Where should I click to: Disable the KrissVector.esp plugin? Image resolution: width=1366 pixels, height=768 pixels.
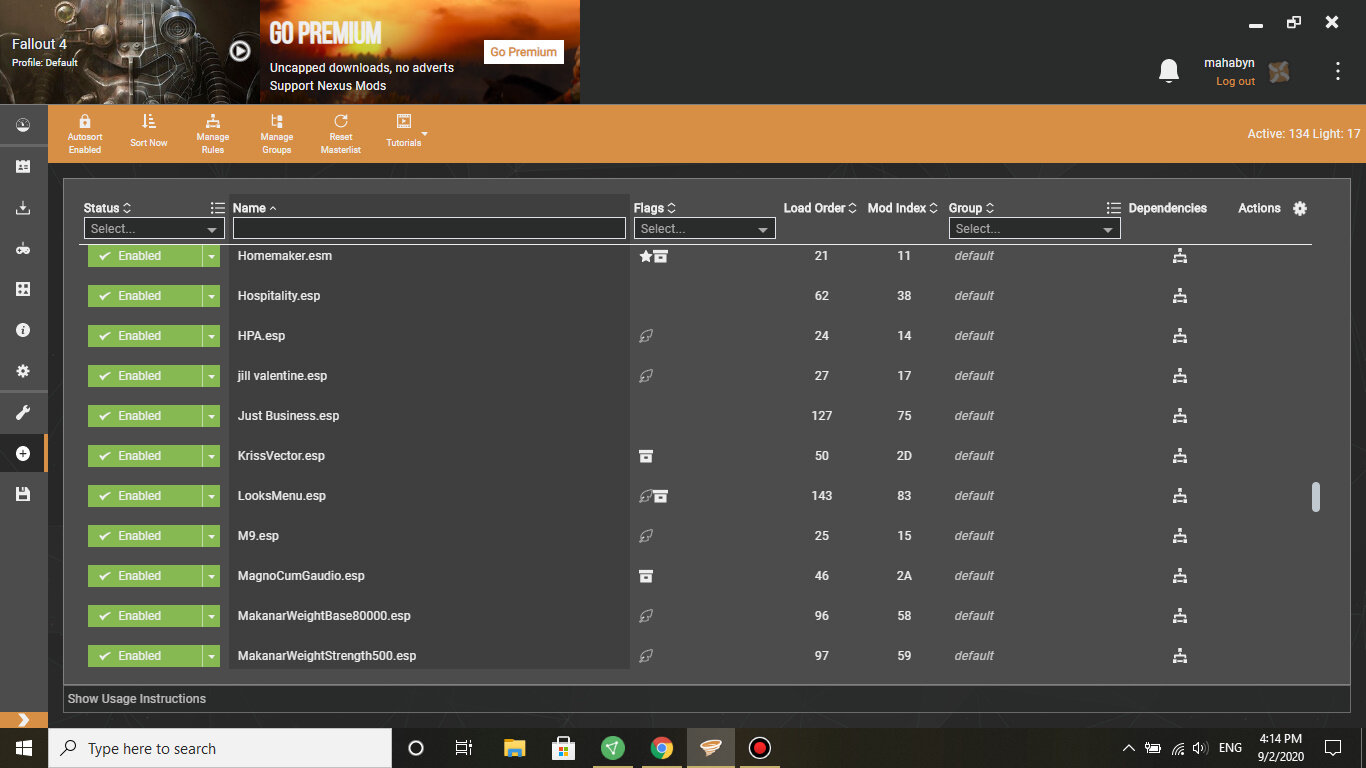[x=145, y=456]
